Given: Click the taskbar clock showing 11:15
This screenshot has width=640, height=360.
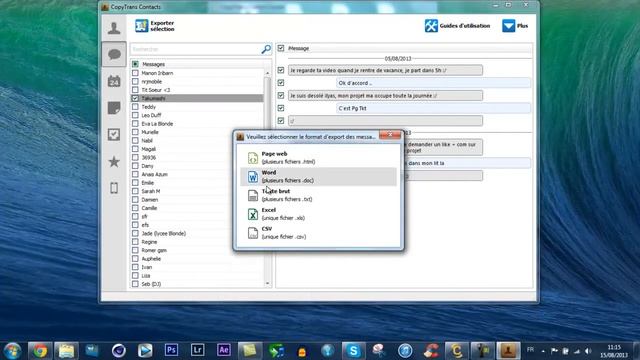Looking at the screenshot, I should pyautogui.click(x=614, y=347).
